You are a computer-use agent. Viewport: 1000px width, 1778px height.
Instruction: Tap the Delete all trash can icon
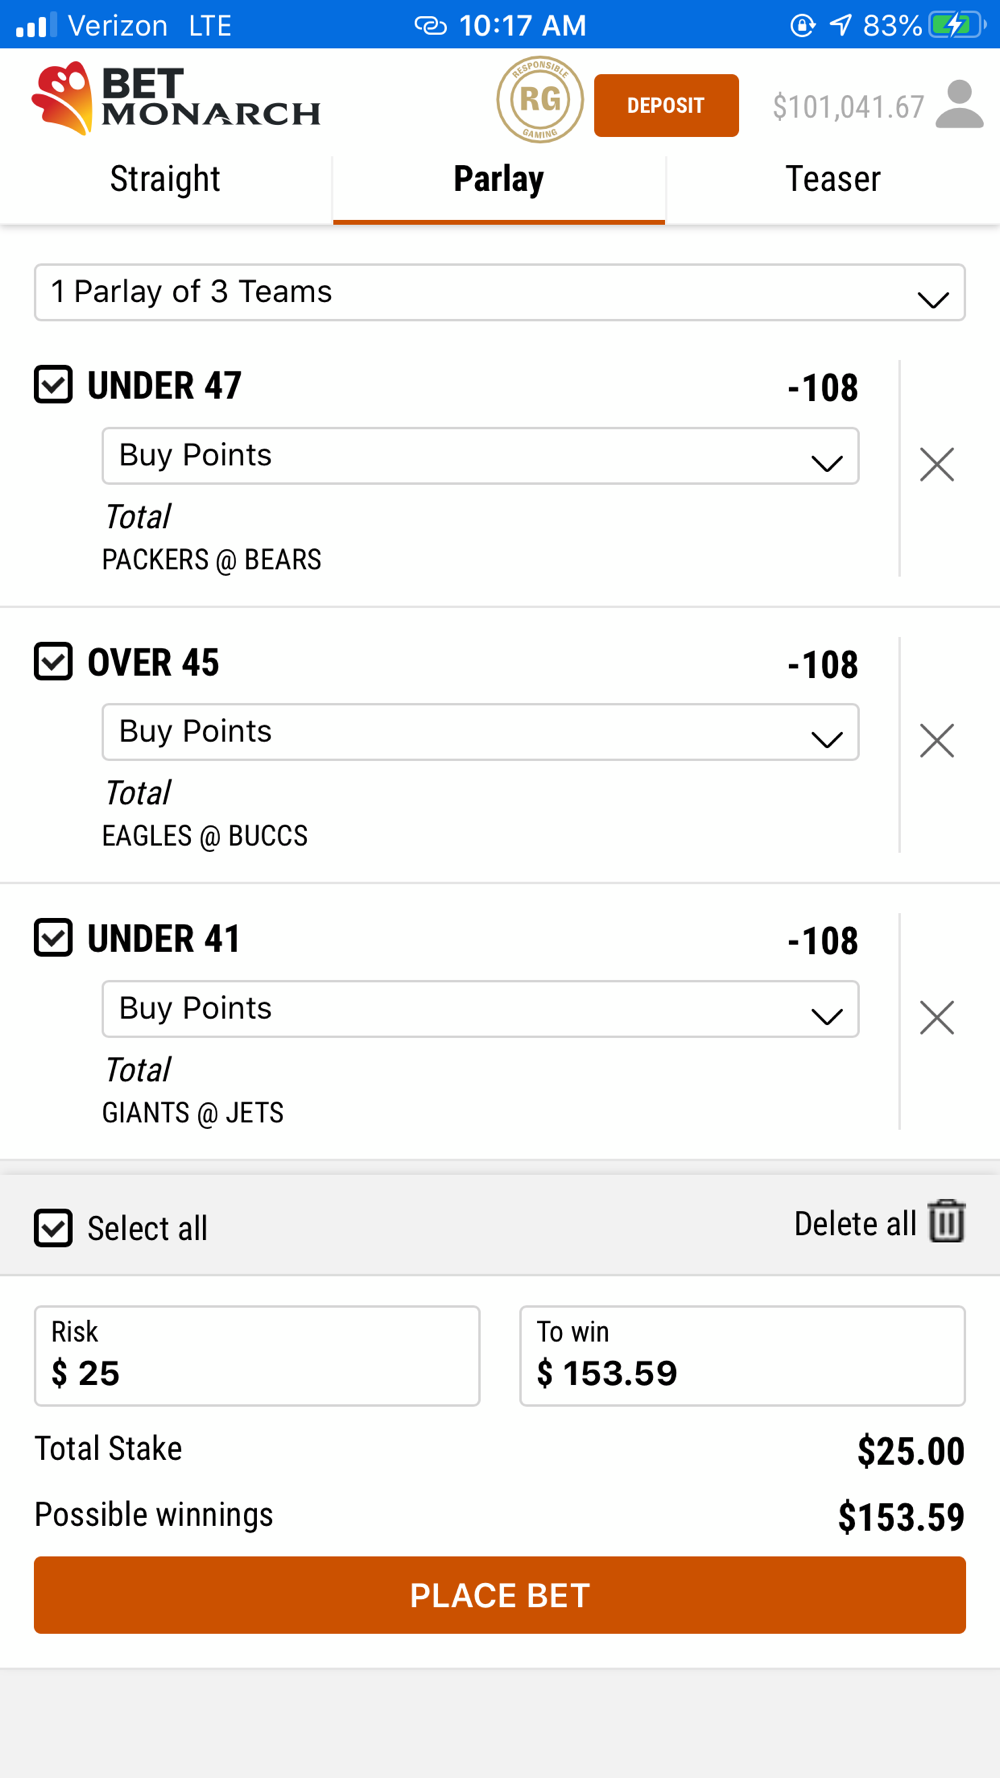click(947, 1222)
